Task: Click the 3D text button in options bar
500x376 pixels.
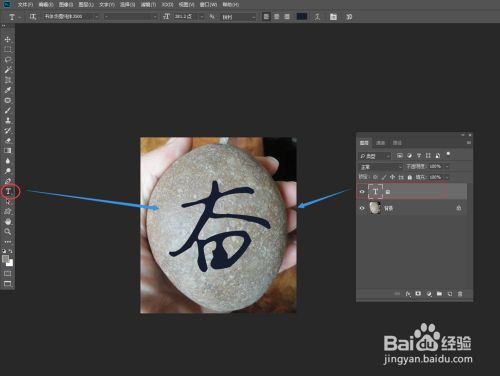Action: [x=349, y=17]
